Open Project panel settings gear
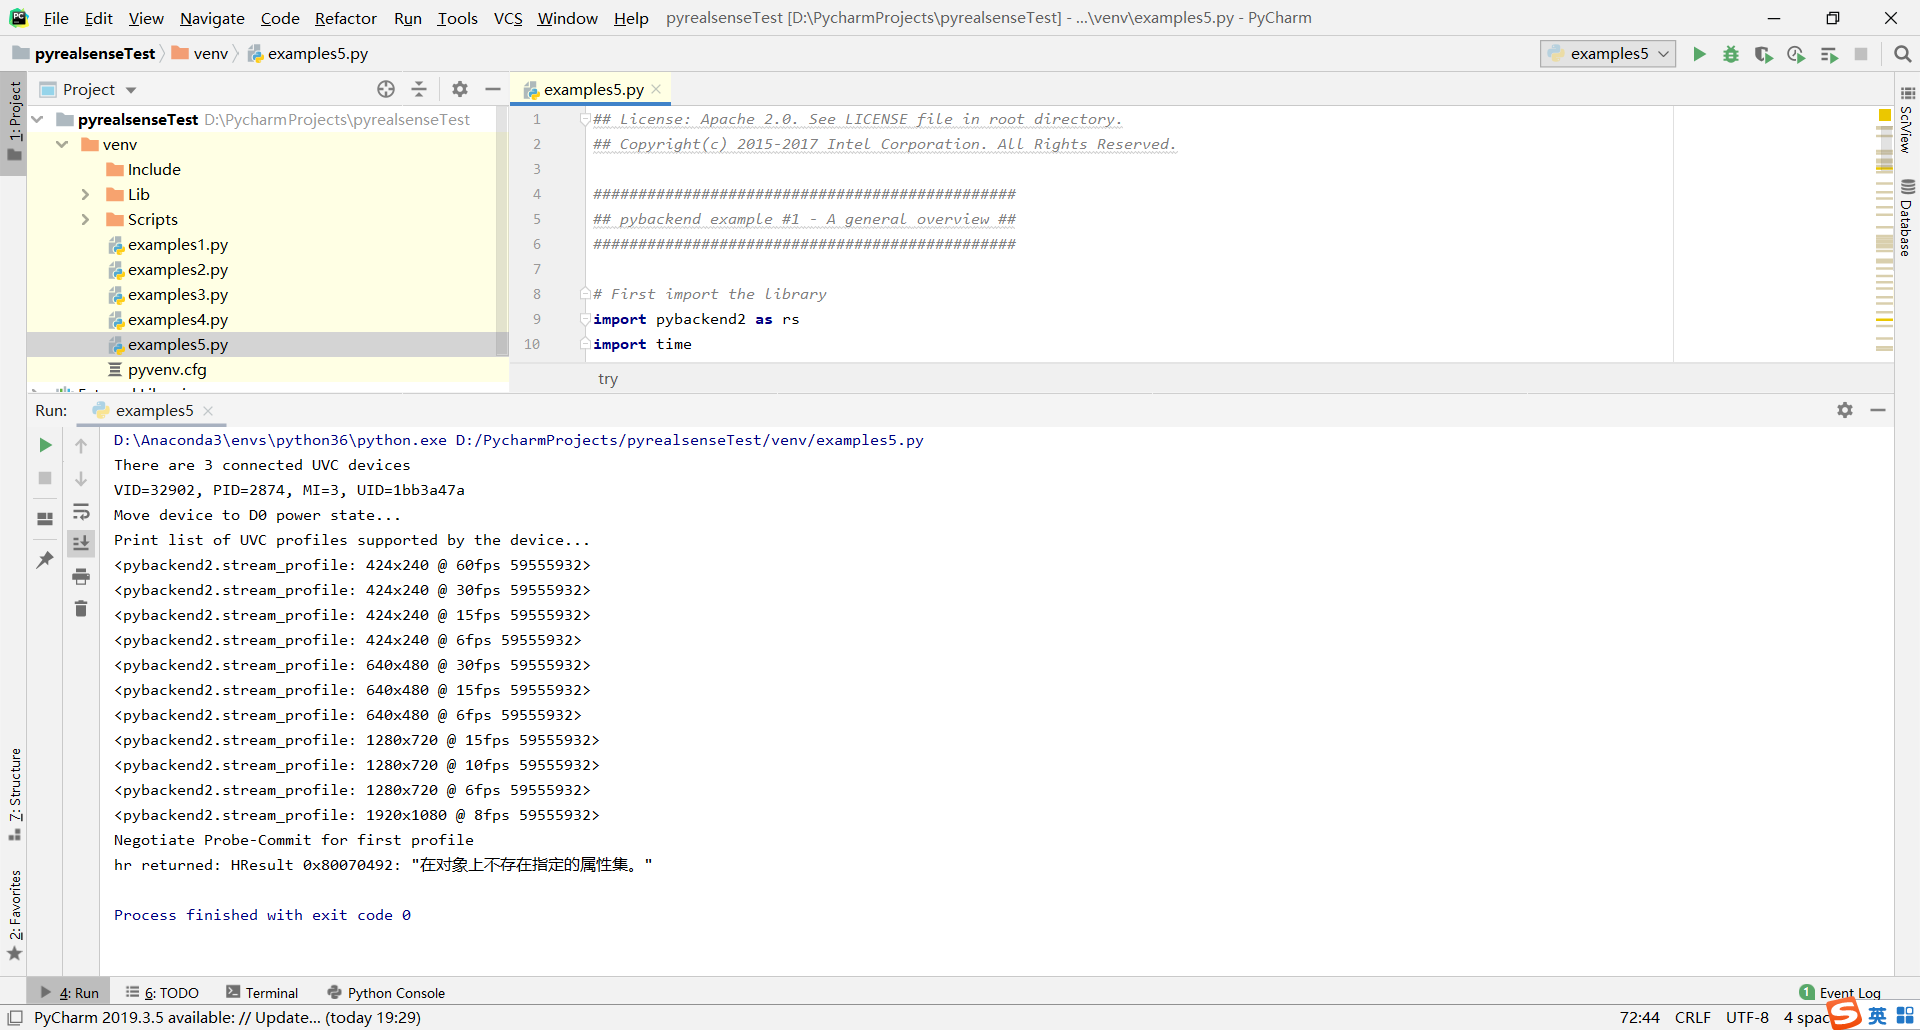 [460, 89]
